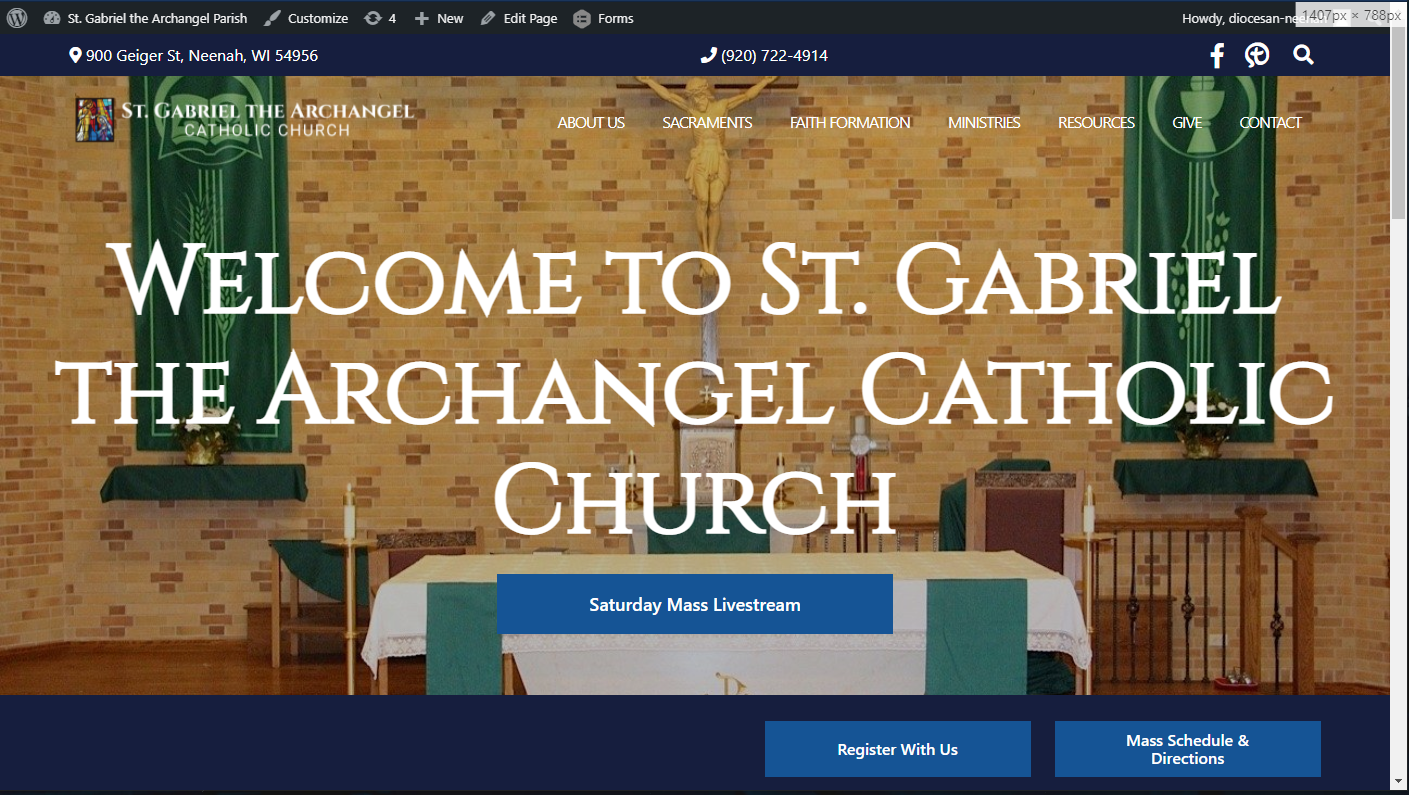The width and height of the screenshot is (1409, 795).
Task: Click the circular social icon beside Facebook
Action: pyautogui.click(x=1257, y=56)
